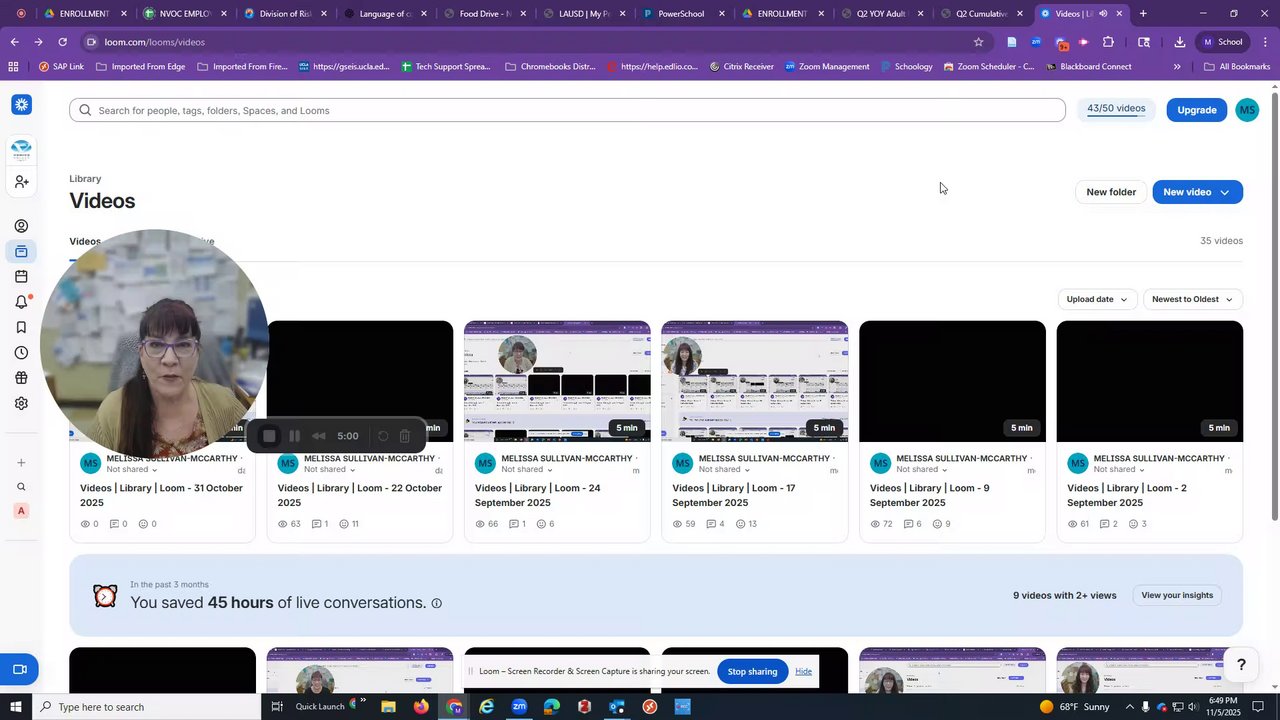Expand Not shared on 22 October video
This screenshot has height=720, width=1280.
click(328, 469)
